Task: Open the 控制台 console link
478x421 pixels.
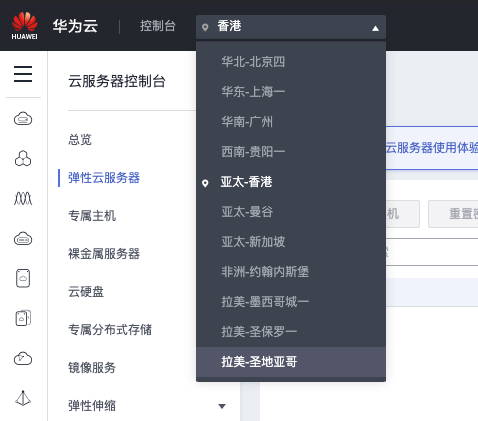Action: coord(157,26)
